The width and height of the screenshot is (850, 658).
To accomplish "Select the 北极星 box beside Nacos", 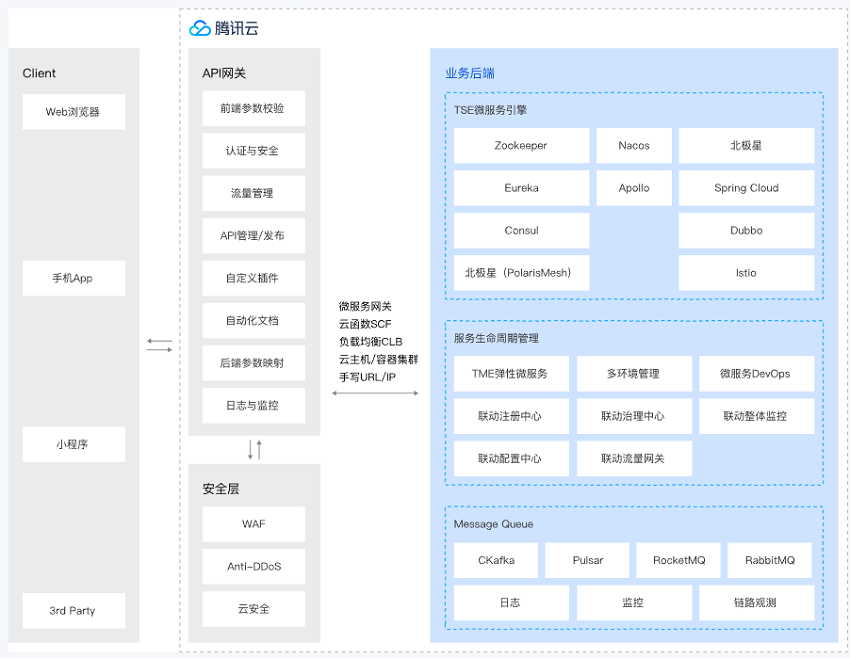I will (746, 145).
